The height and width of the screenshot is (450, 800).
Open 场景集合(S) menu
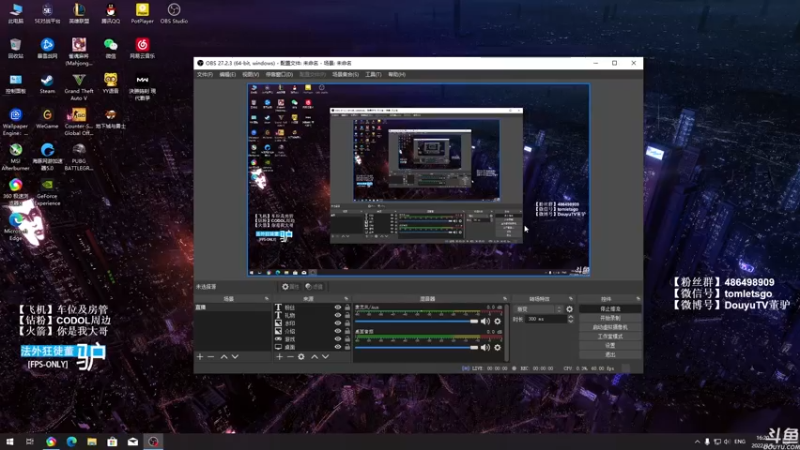click(345, 74)
